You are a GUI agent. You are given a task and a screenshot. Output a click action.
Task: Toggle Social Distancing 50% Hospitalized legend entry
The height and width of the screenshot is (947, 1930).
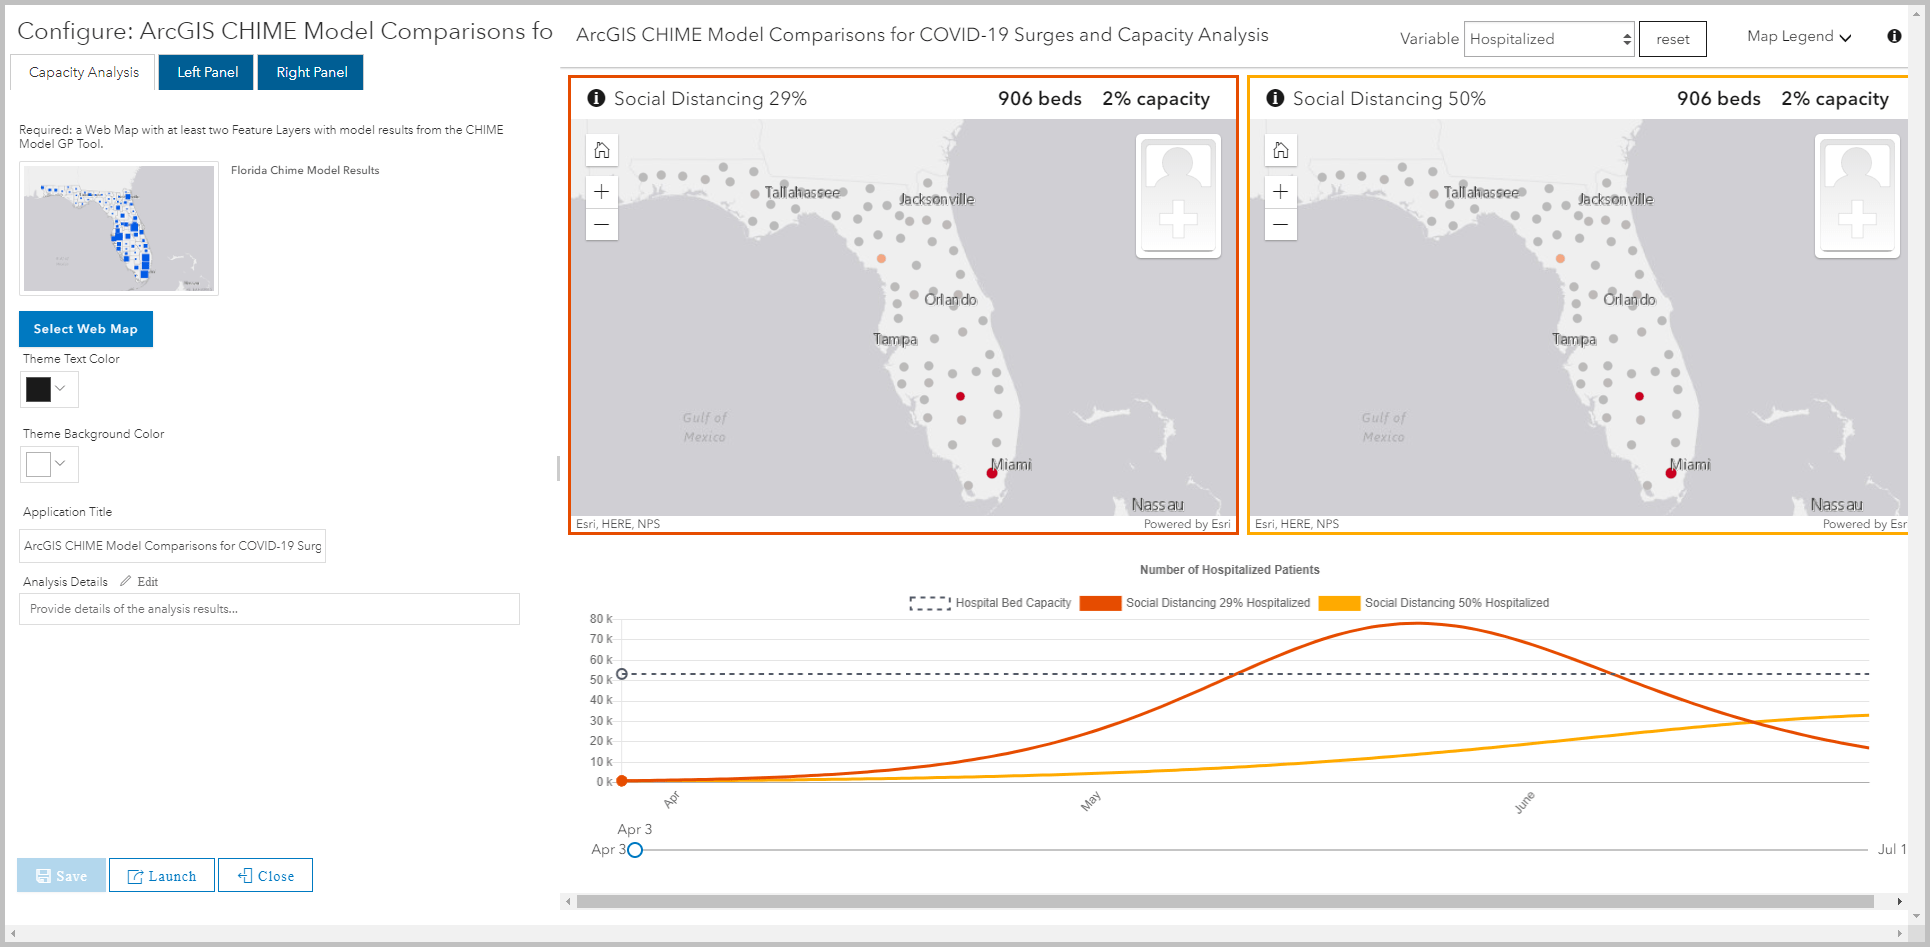1434,603
